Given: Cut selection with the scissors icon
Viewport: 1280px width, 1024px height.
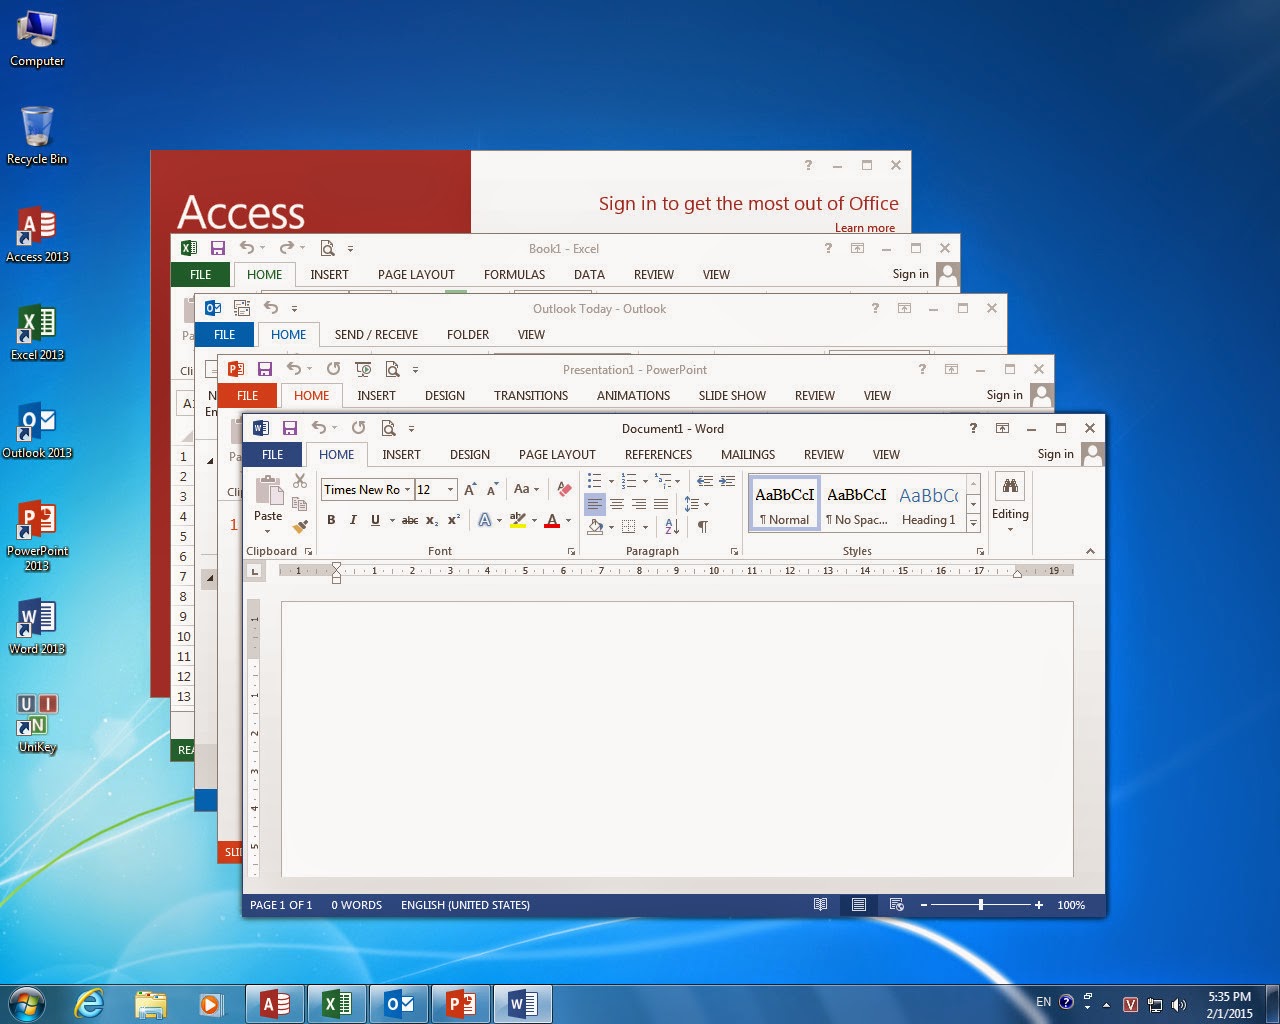Looking at the screenshot, I should [300, 481].
